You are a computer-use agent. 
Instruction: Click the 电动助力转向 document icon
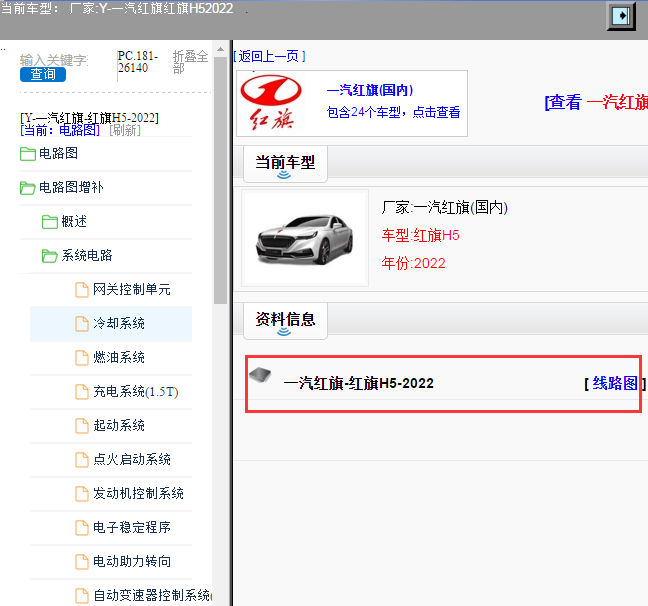point(82,561)
